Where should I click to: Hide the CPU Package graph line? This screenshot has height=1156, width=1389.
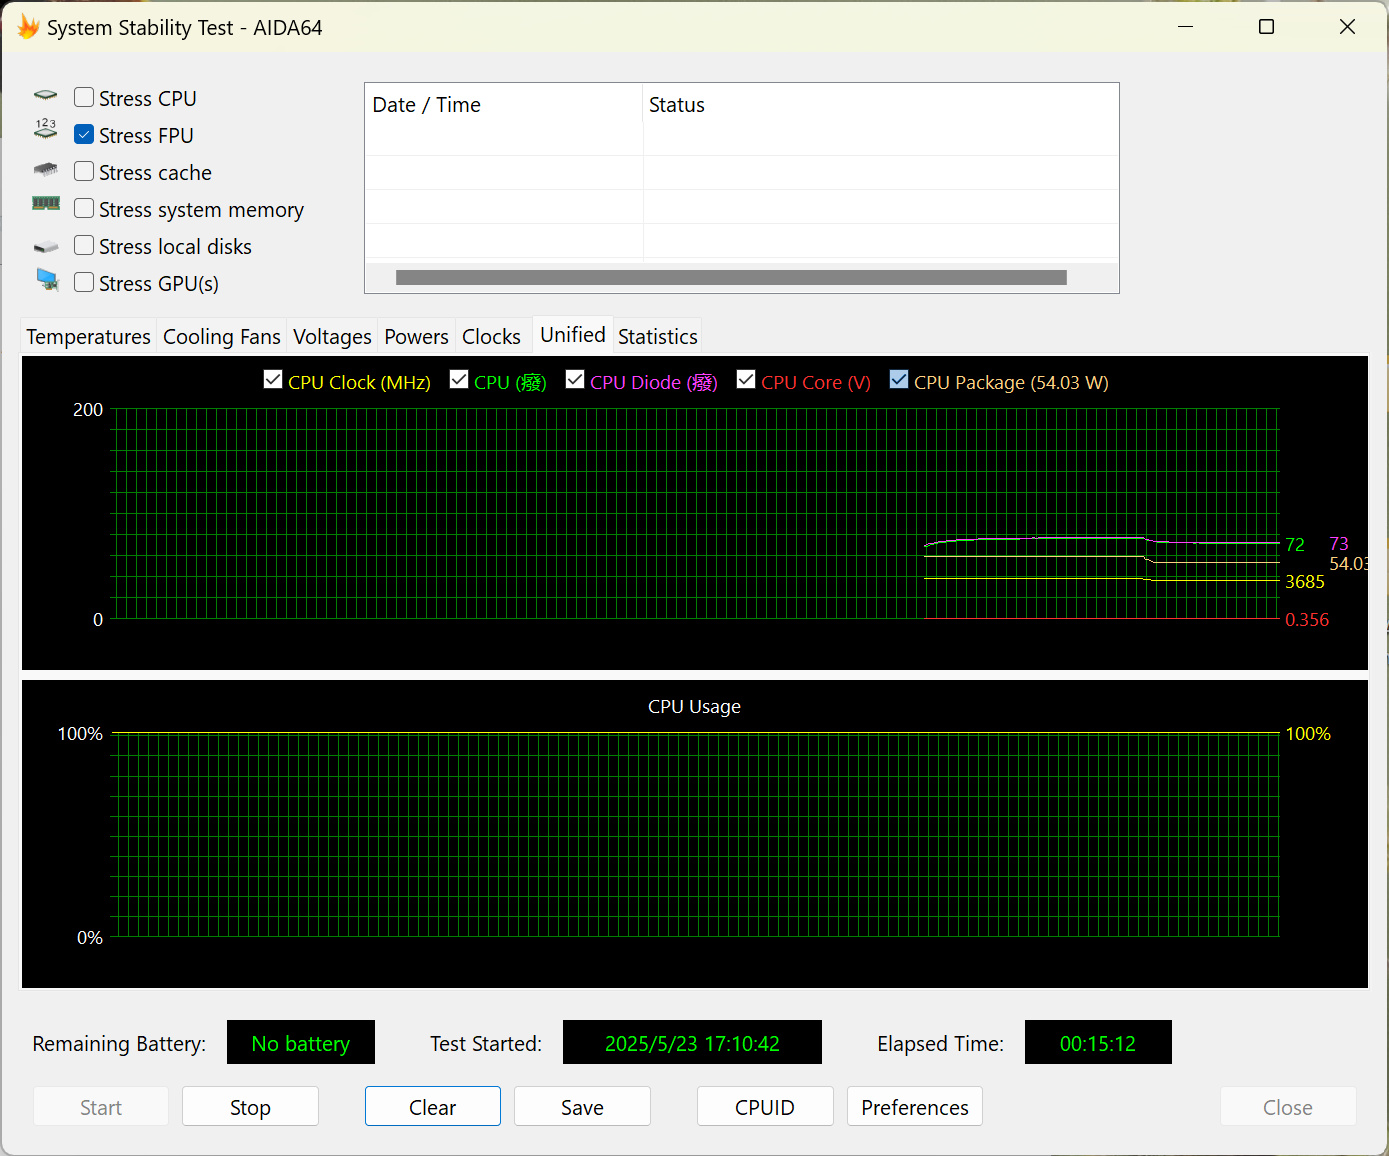[x=899, y=380]
